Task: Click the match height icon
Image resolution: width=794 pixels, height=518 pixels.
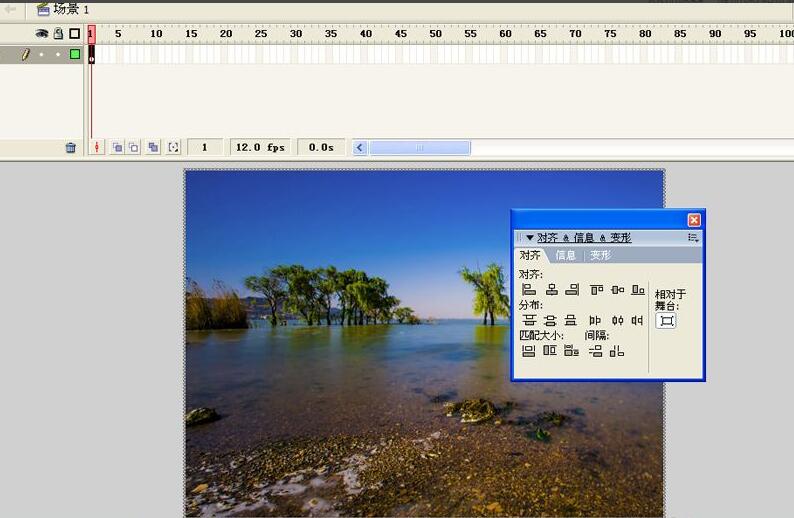Action: pyautogui.click(x=550, y=350)
